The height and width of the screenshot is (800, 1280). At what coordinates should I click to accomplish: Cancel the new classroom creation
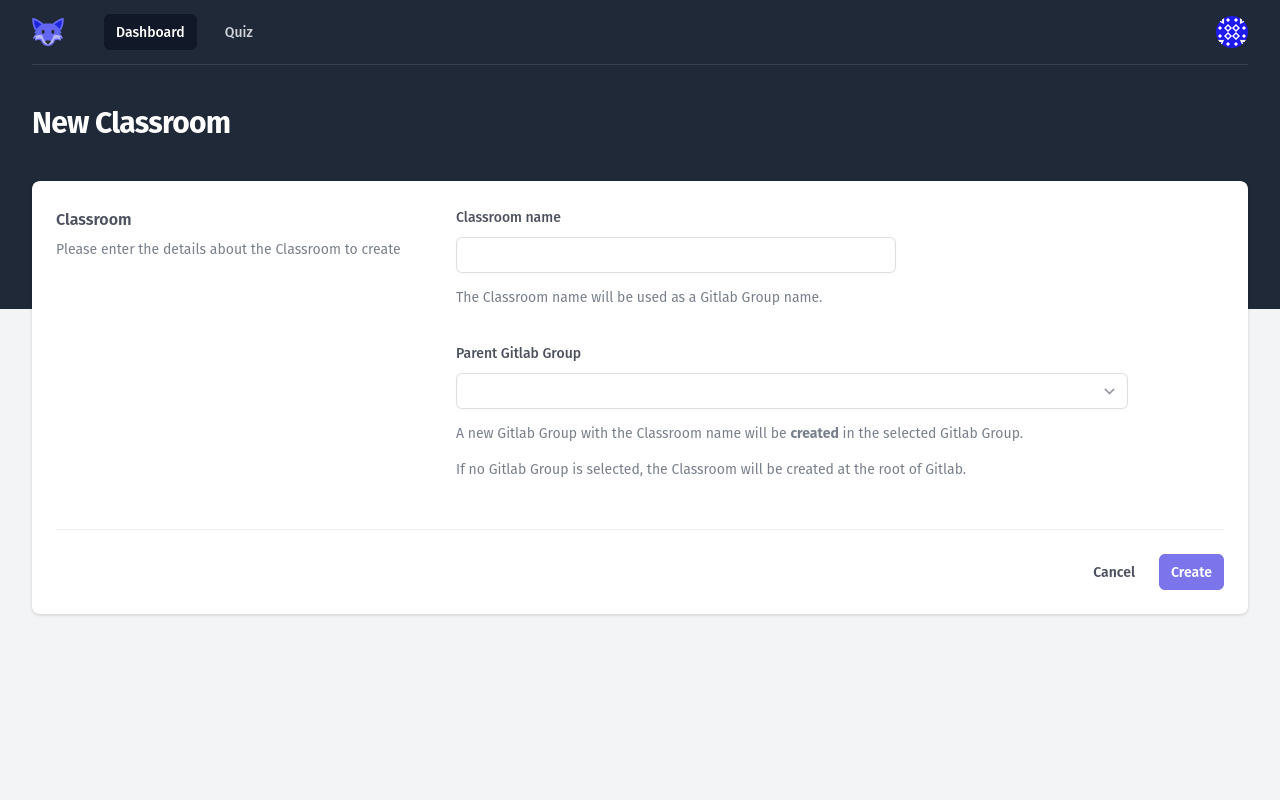1114,572
